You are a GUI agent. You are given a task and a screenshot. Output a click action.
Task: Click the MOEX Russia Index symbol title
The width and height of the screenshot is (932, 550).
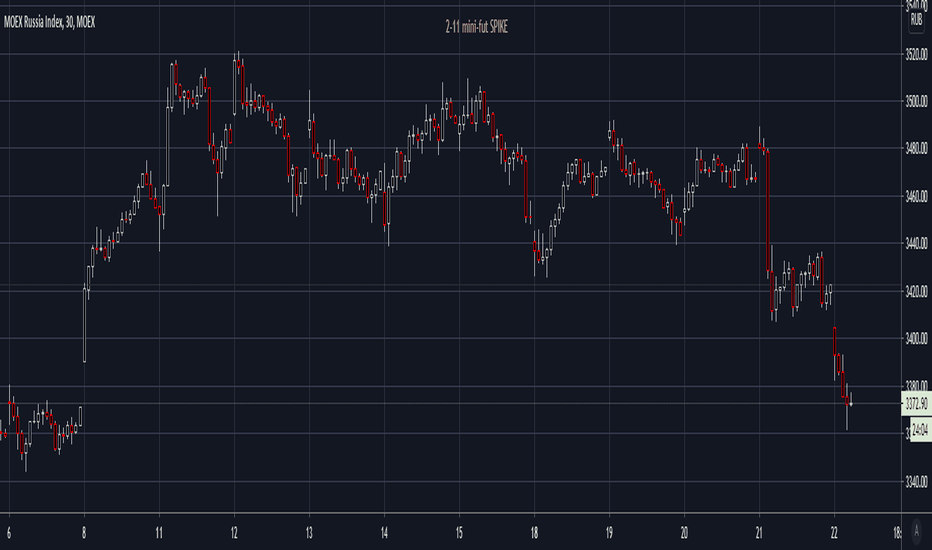pyautogui.click(x=49, y=23)
